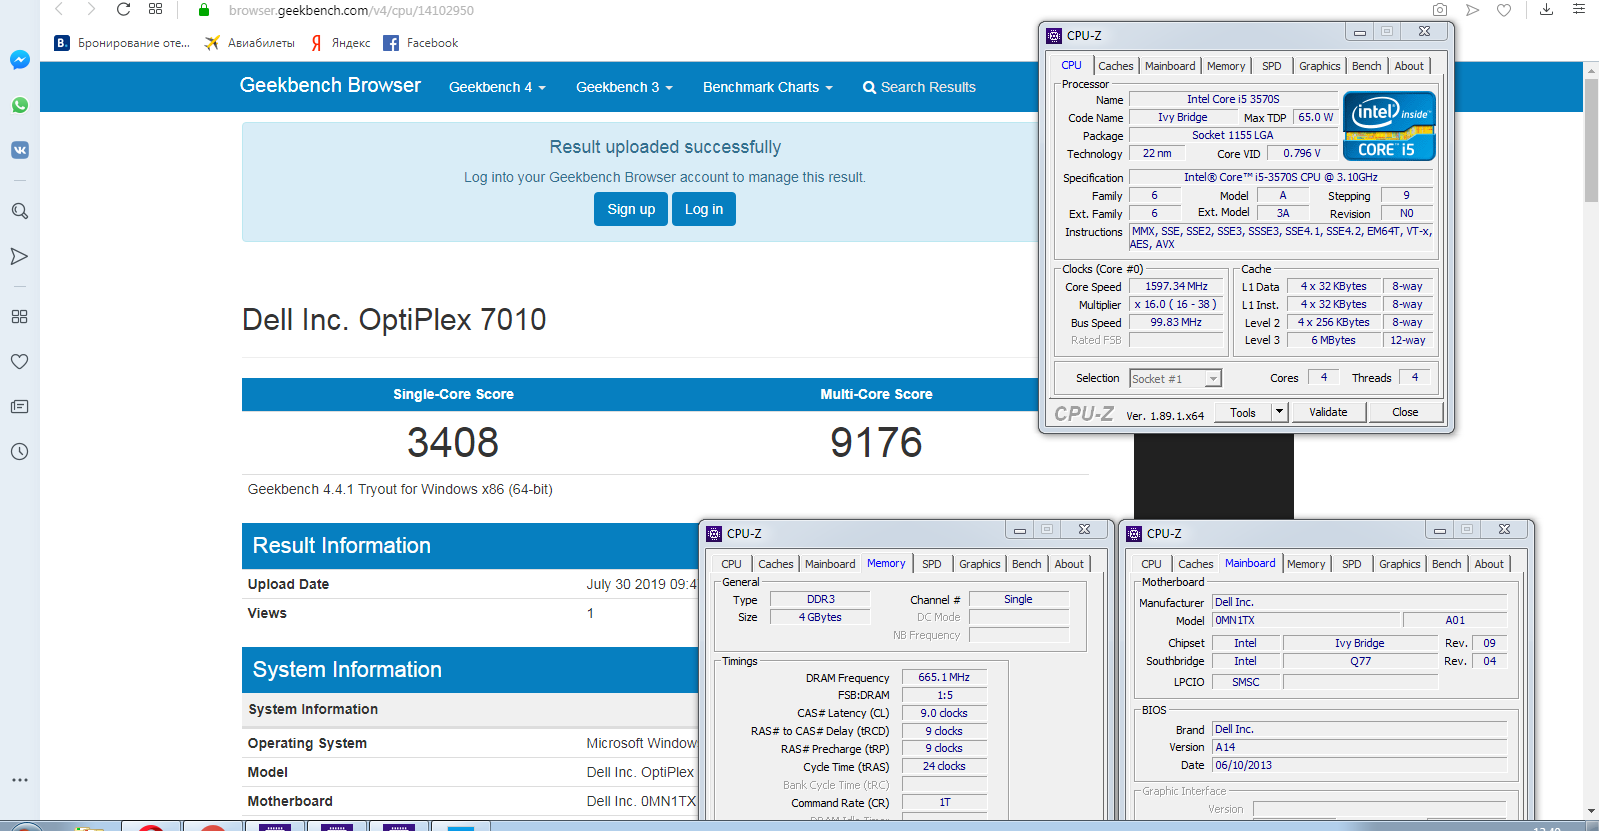Open the sidebar three-dots setup menu
Screen dimensions: 1599x831
19,780
